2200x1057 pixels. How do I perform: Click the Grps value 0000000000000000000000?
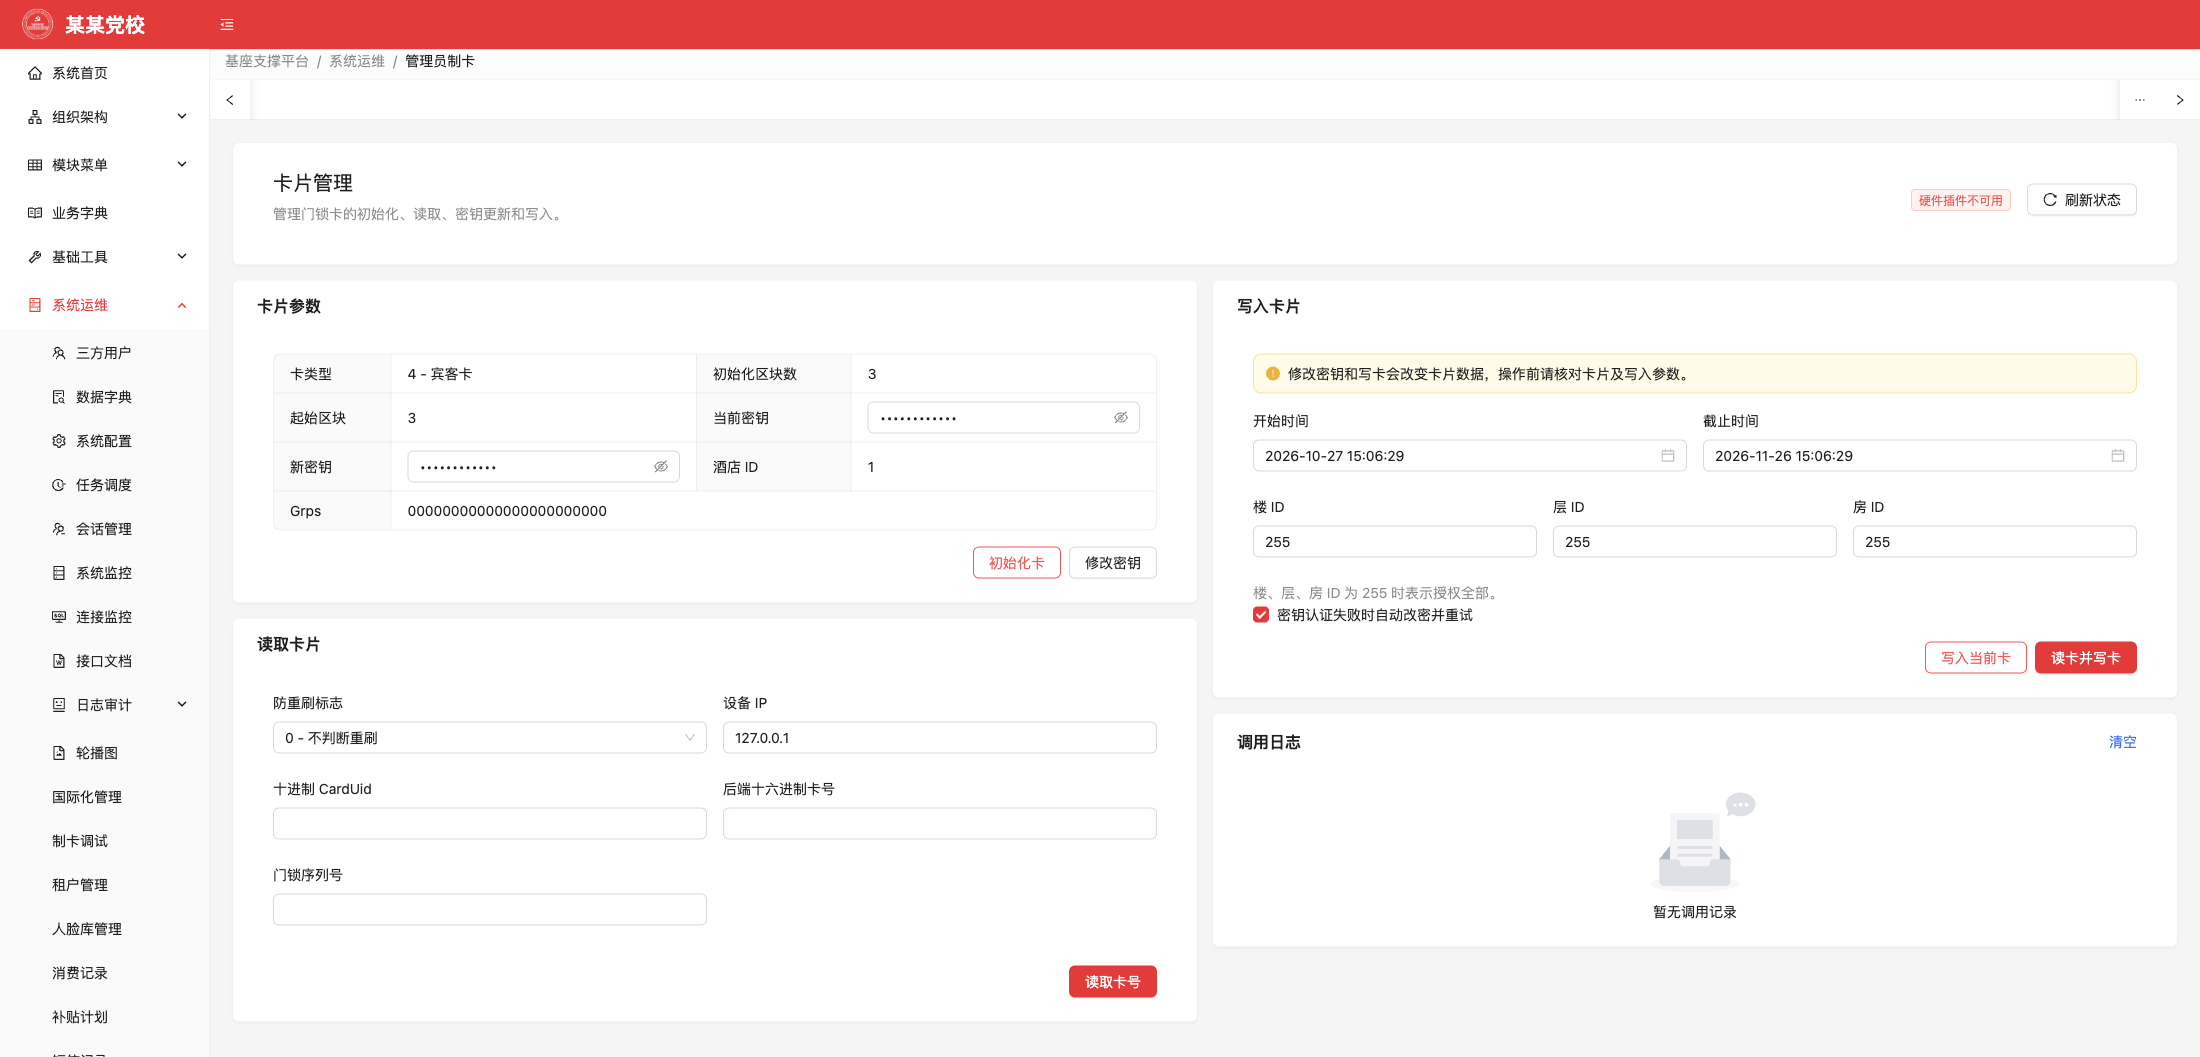coord(507,511)
